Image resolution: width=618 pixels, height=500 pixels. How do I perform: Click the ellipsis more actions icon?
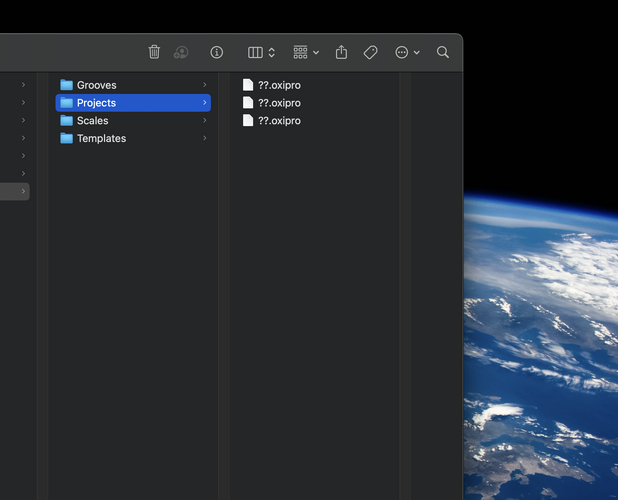point(402,52)
